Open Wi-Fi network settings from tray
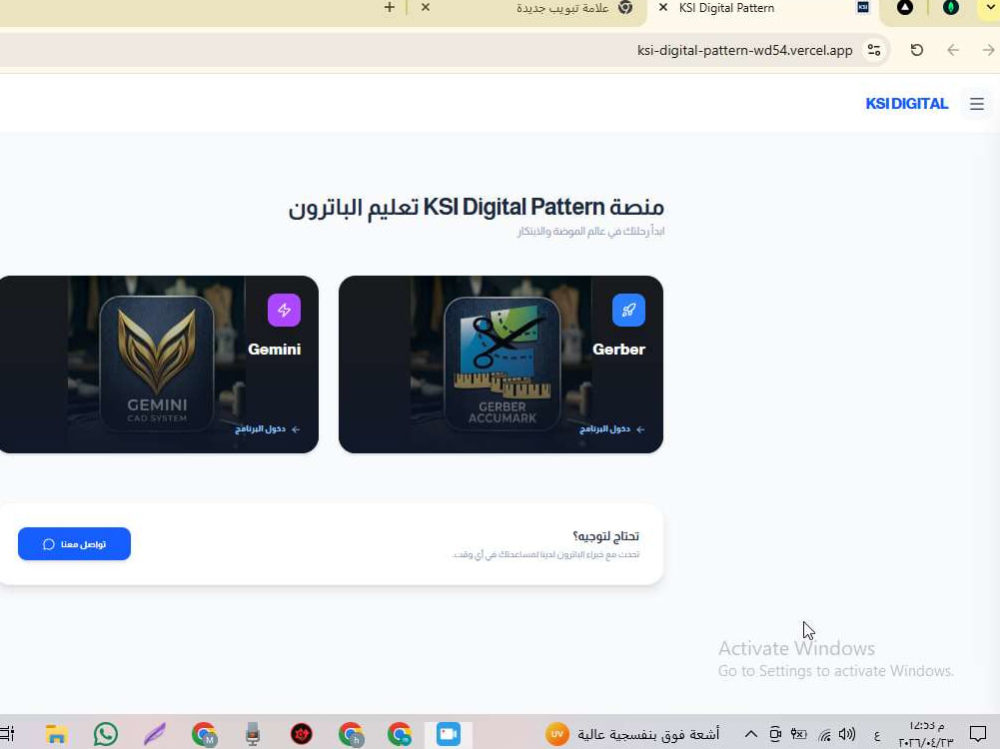 (x=825, y=735)
